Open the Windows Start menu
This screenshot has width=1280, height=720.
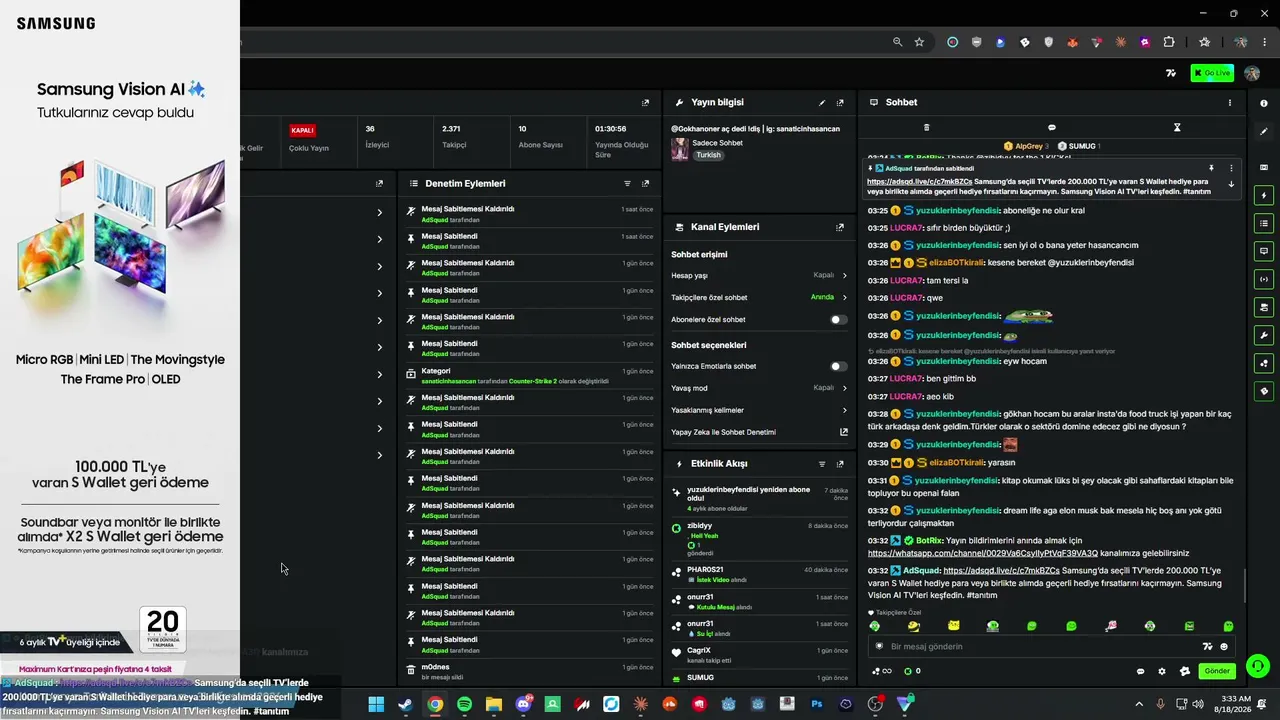376,704
